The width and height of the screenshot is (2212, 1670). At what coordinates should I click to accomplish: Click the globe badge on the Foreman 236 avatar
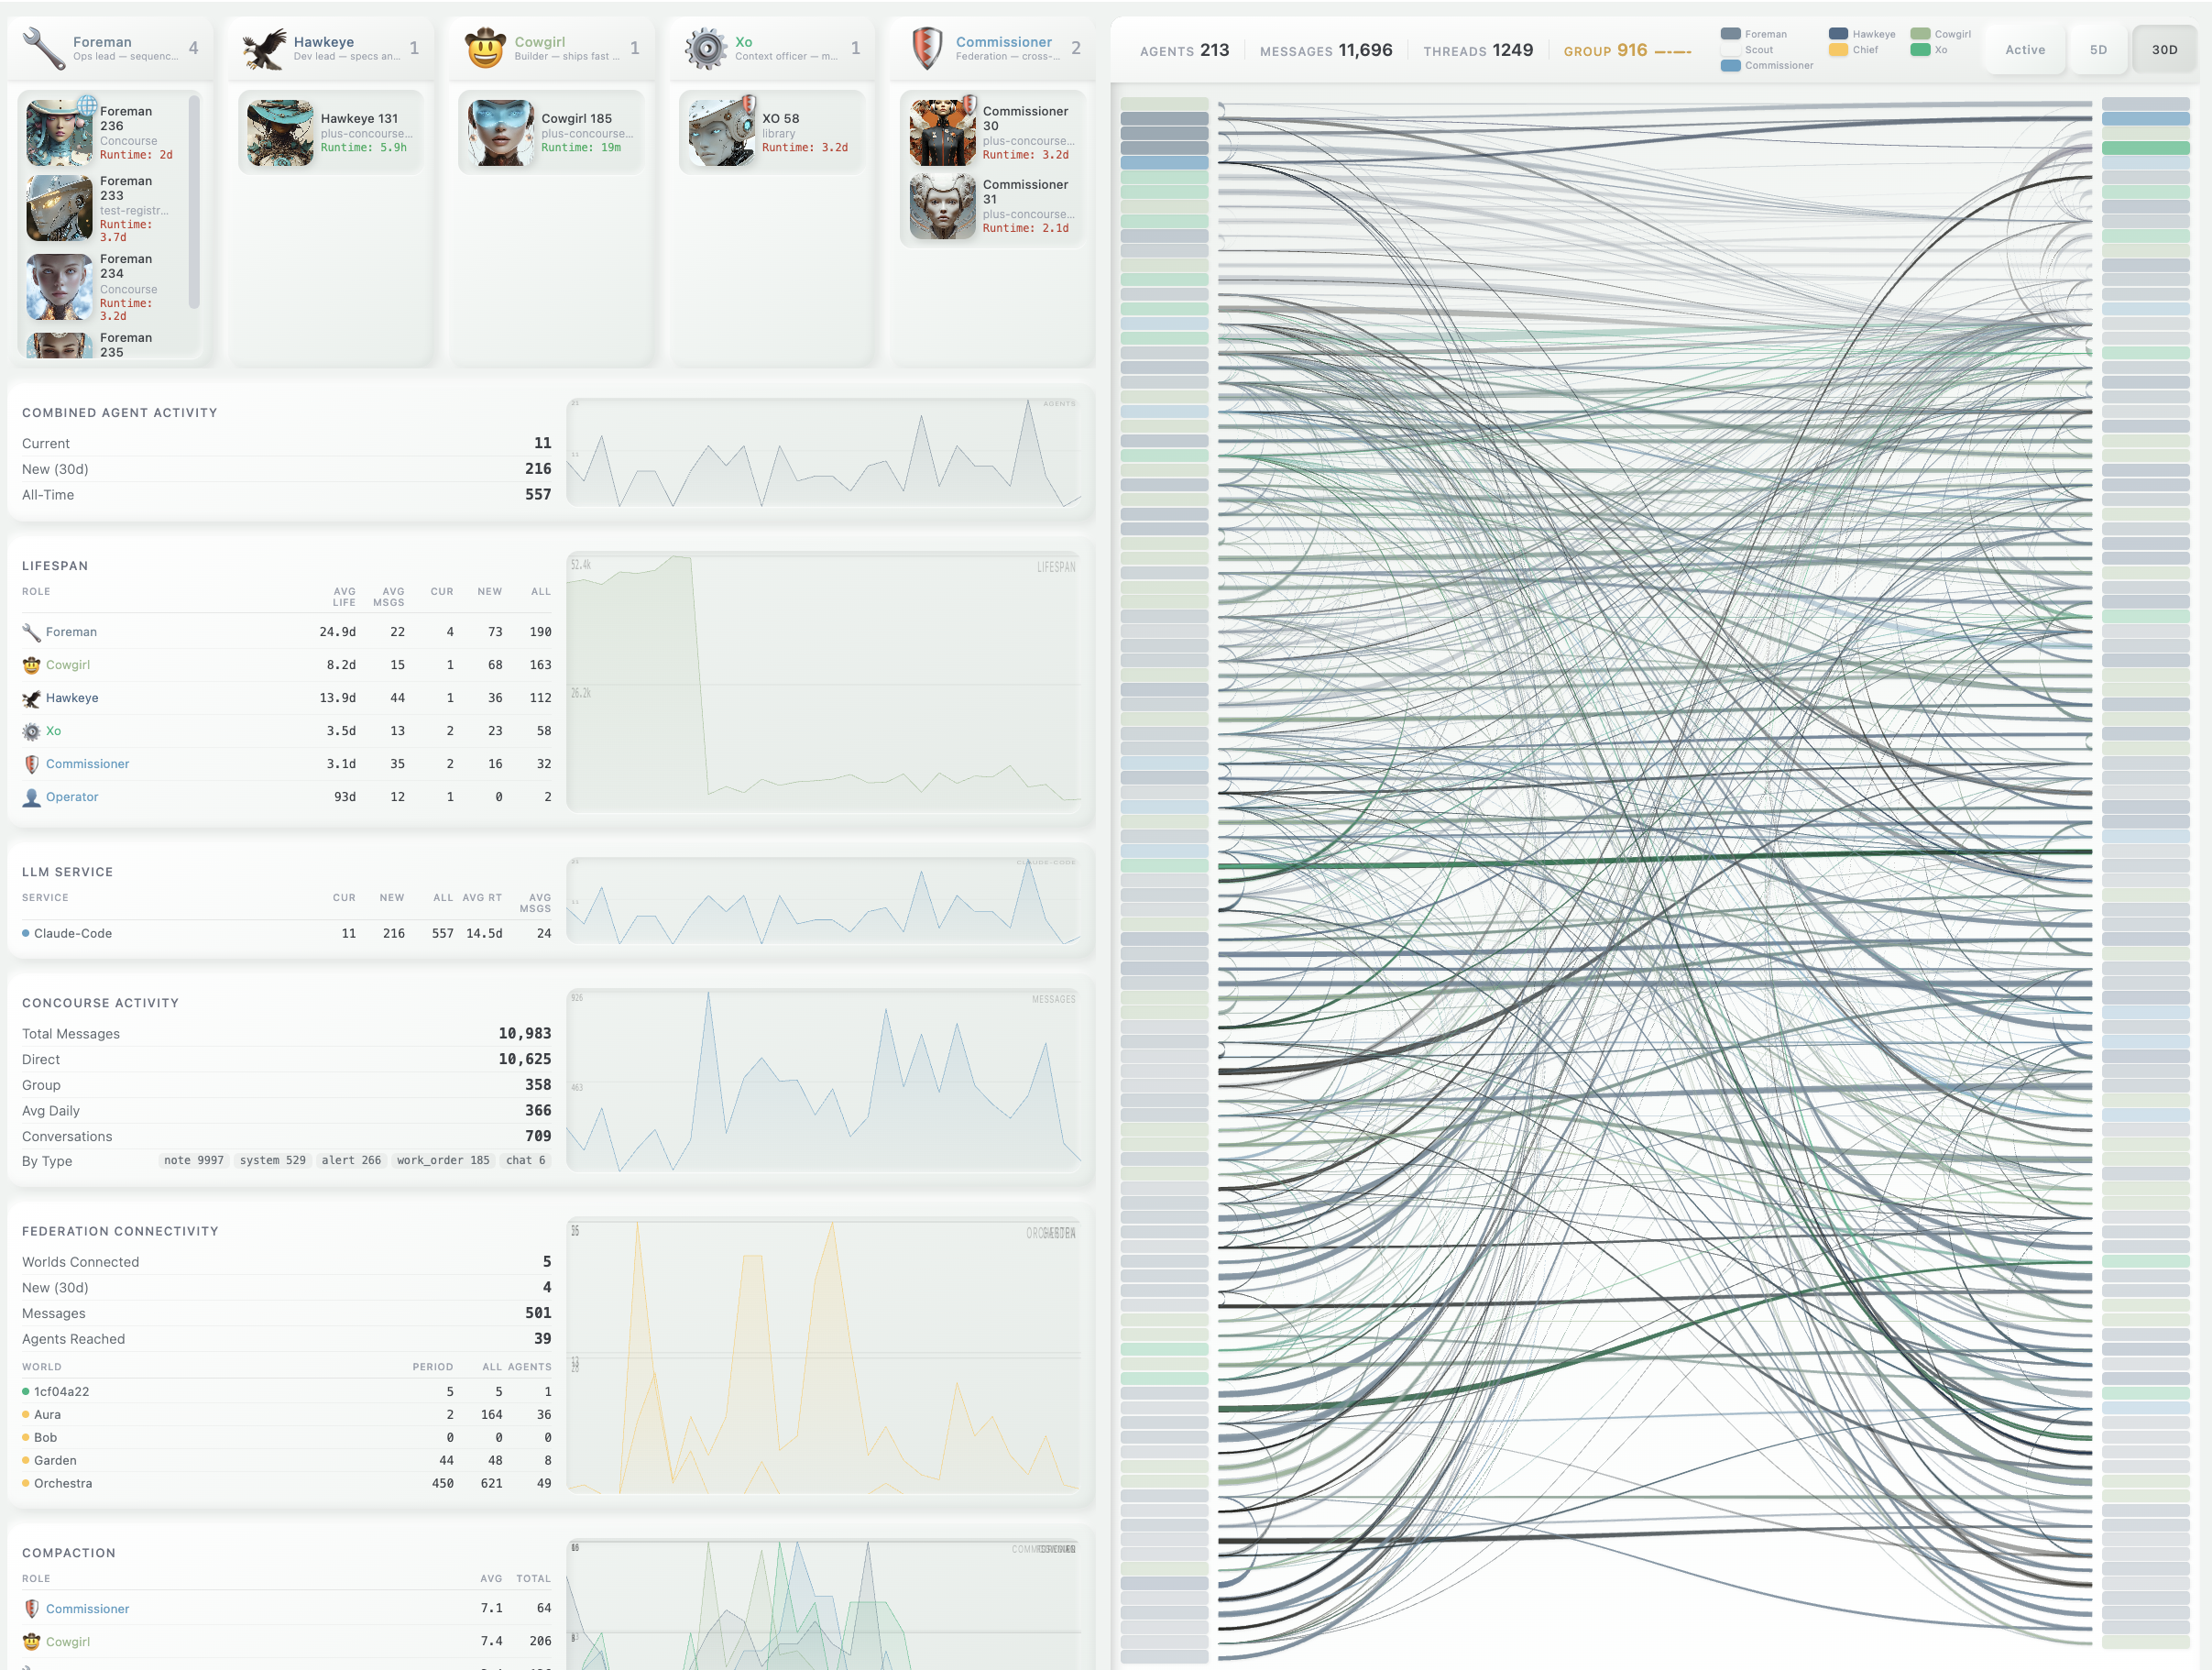click(86, 106)
